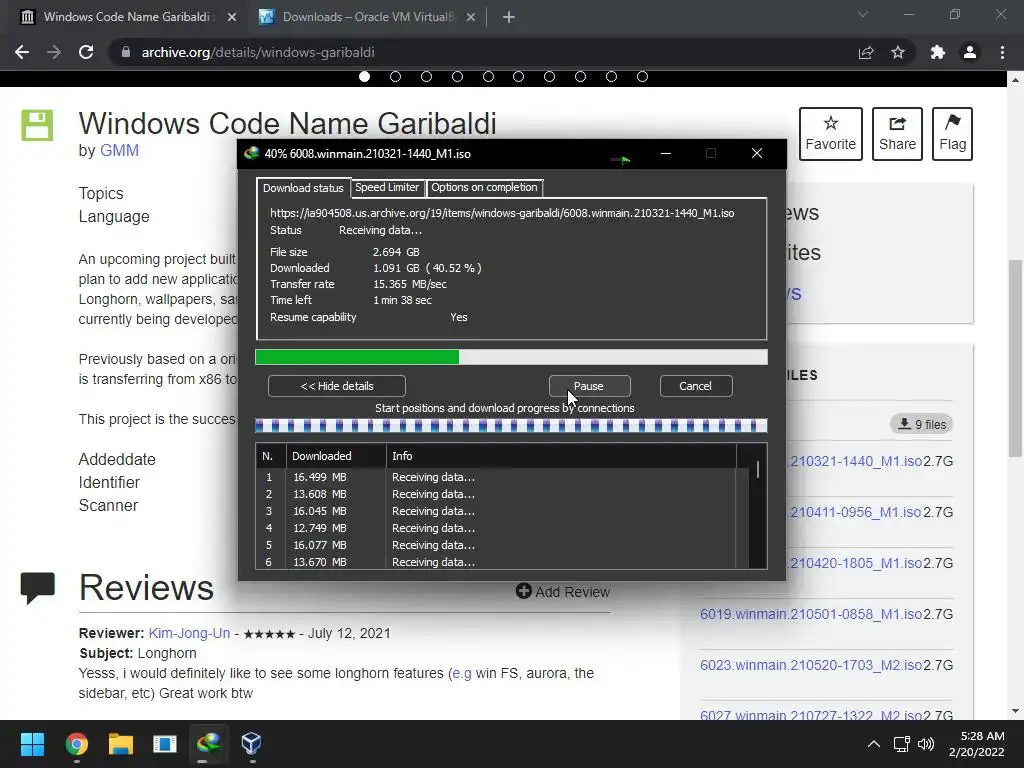Image resolution: width=1024 pixels, height=768 pixels.
Task: Go back using the browser back arrow
Action: (22, 52)
